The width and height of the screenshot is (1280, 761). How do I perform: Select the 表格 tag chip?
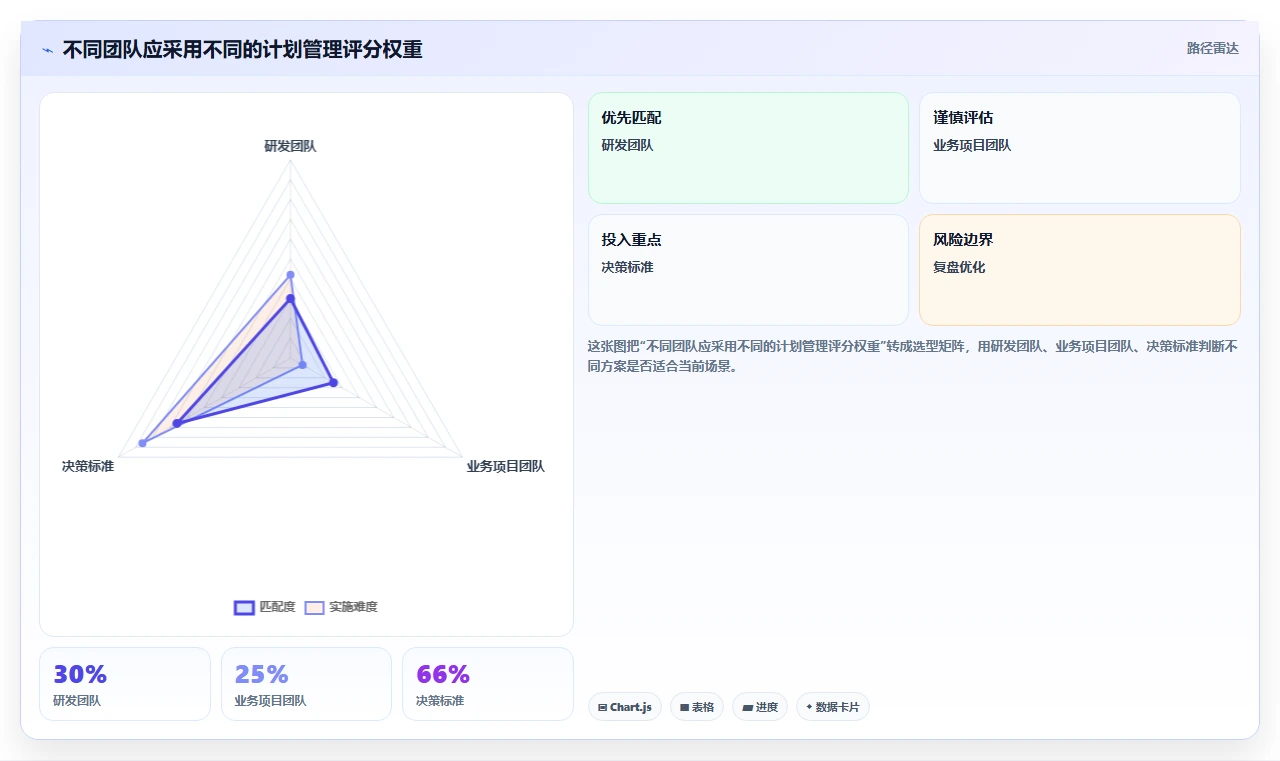pos(697,707)
